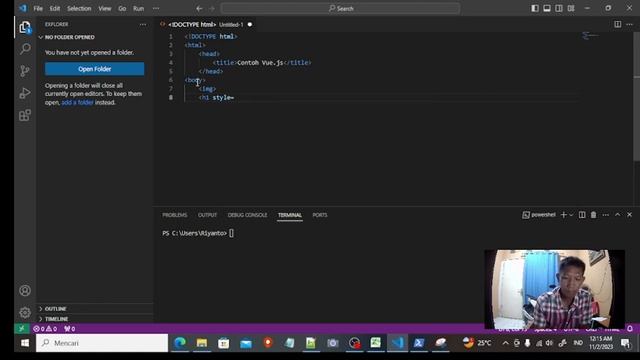Open Microsoft Store from taskbar
Viewport: 640px width, 360px height.
224,343
